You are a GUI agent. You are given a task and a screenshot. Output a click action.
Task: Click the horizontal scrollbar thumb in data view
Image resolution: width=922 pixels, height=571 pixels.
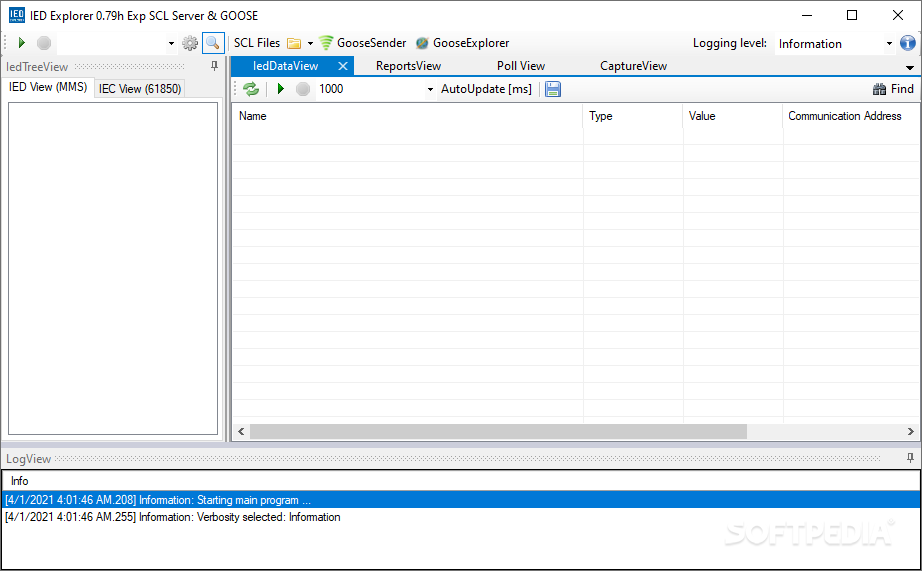498,432
